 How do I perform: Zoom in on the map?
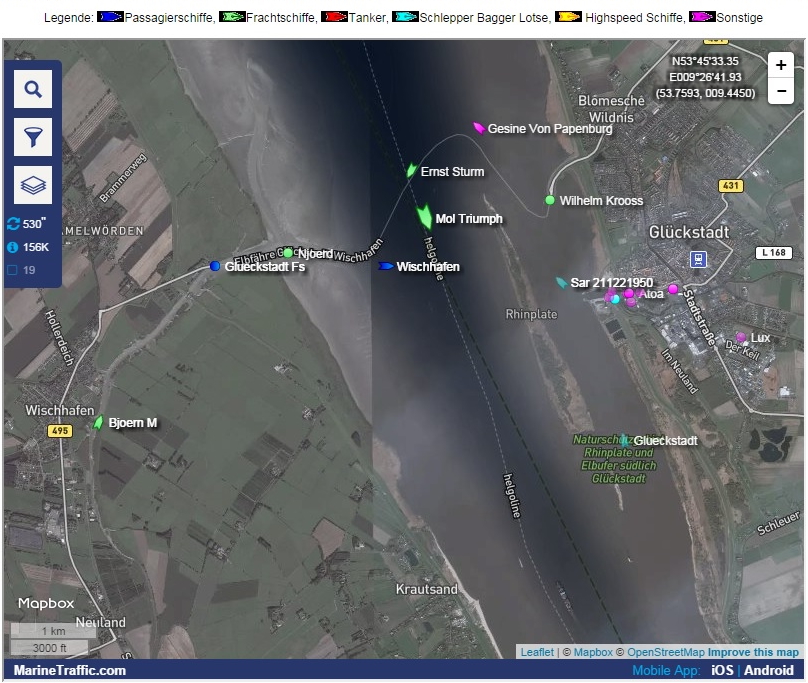tap(781, 65)
